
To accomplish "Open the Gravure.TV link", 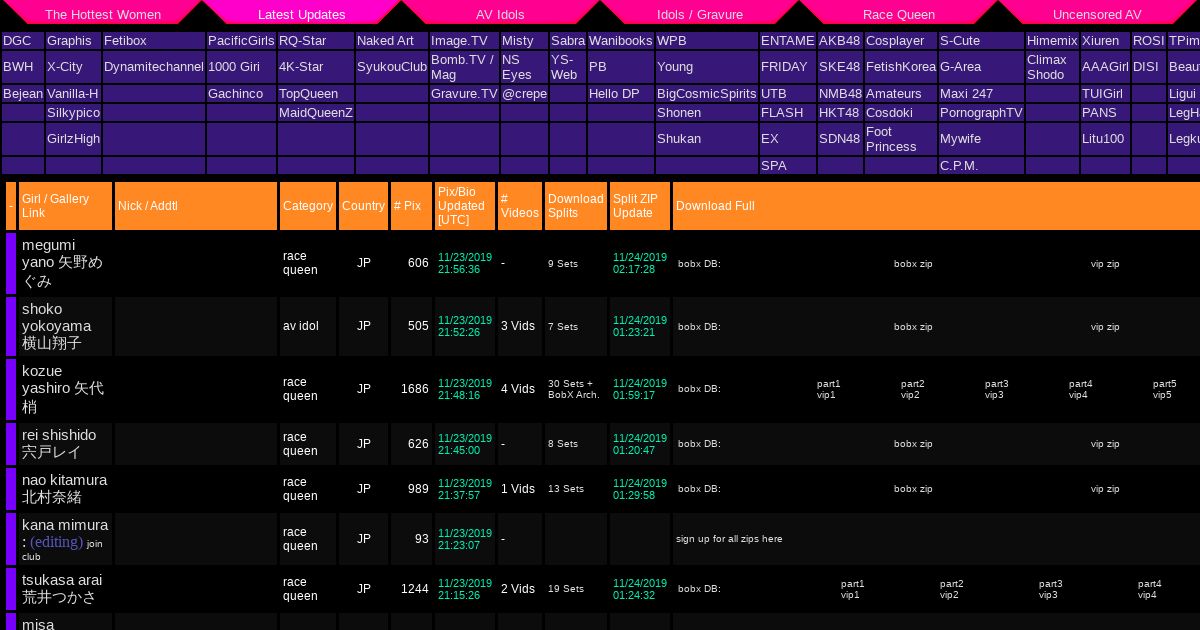I will click(x=464, y=94).
